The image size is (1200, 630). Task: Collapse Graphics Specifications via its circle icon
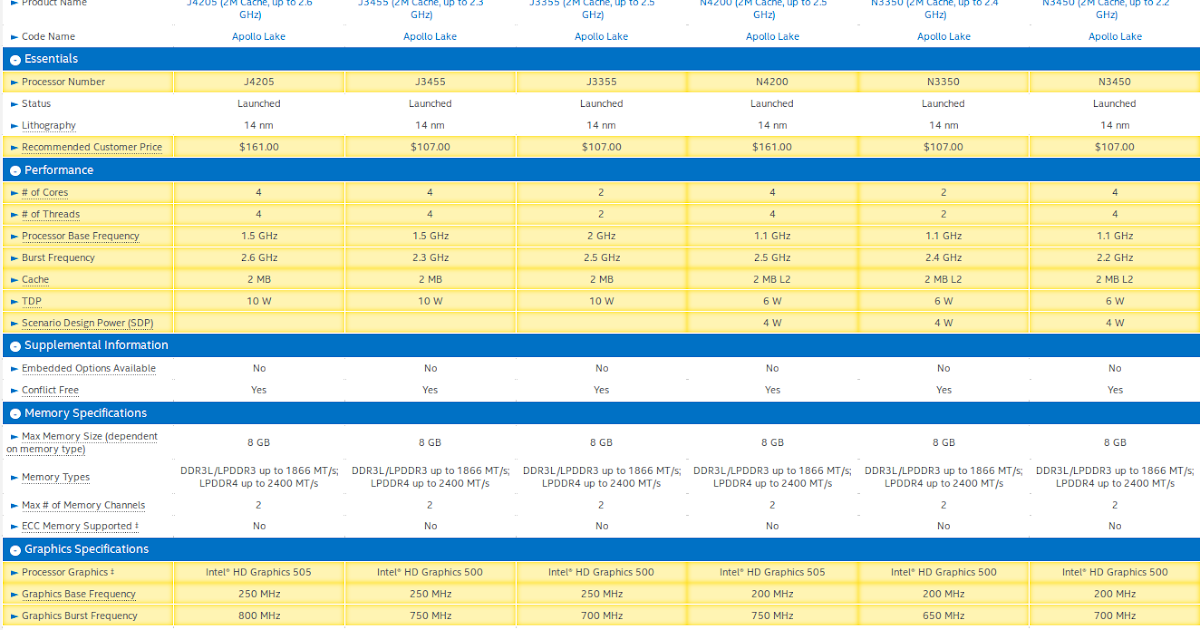point(15,550)
